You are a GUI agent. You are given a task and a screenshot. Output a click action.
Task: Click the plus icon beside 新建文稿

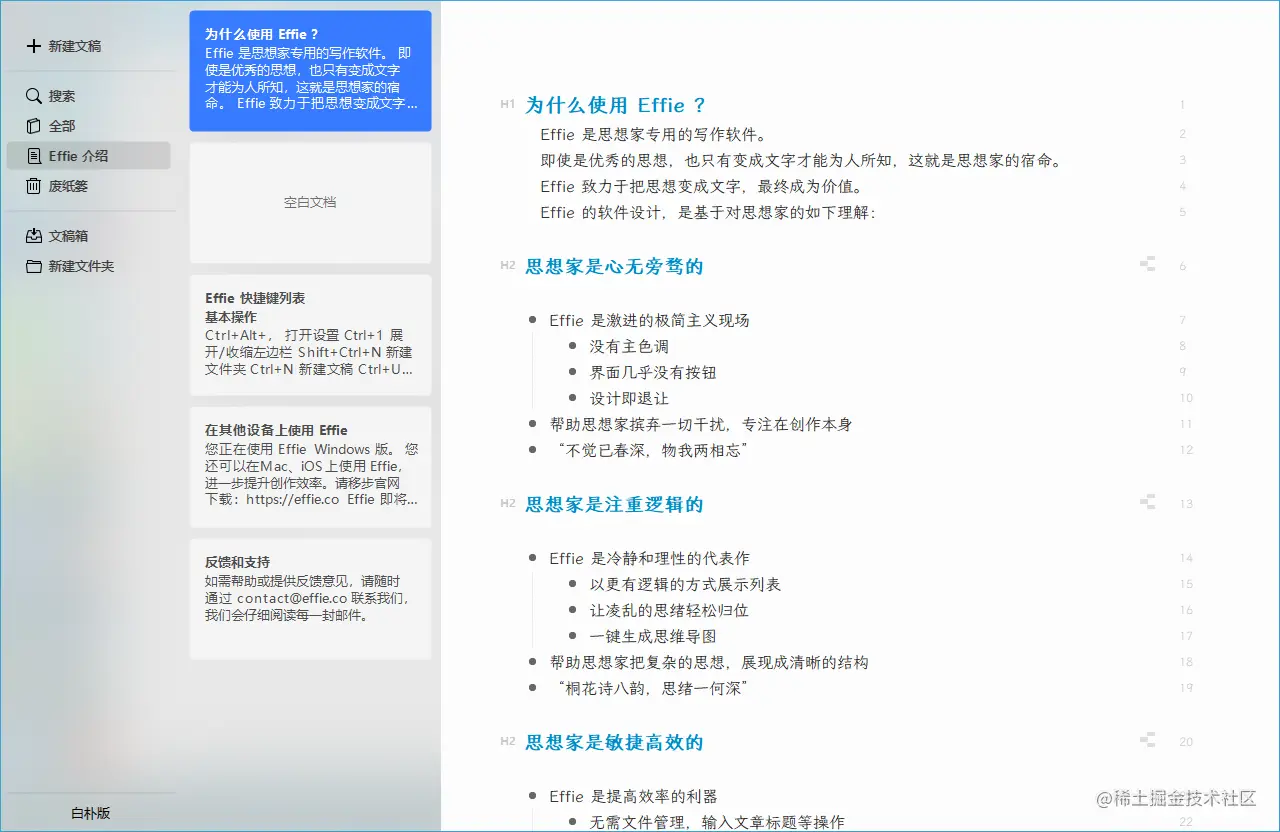point(33,46)
